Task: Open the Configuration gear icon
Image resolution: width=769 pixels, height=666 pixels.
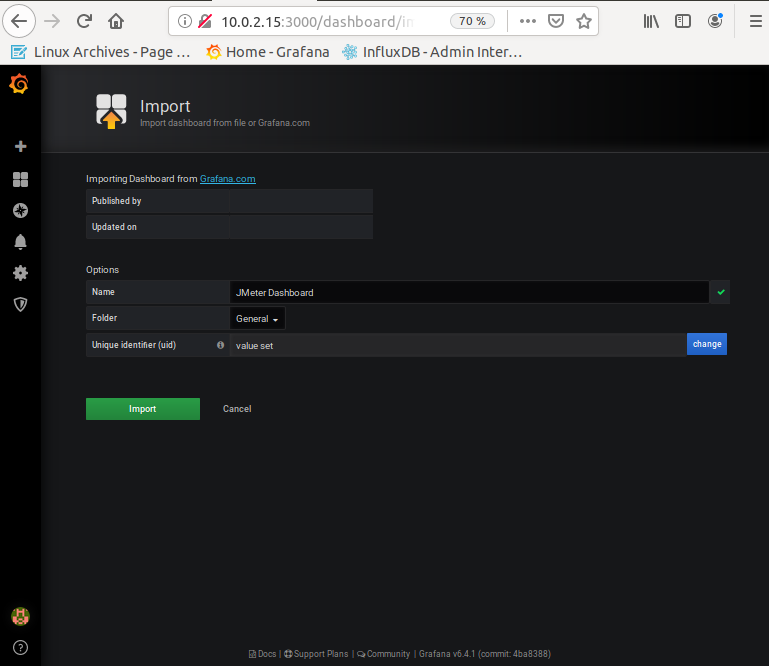Action: pyautogui.click(x=21, y=273)
